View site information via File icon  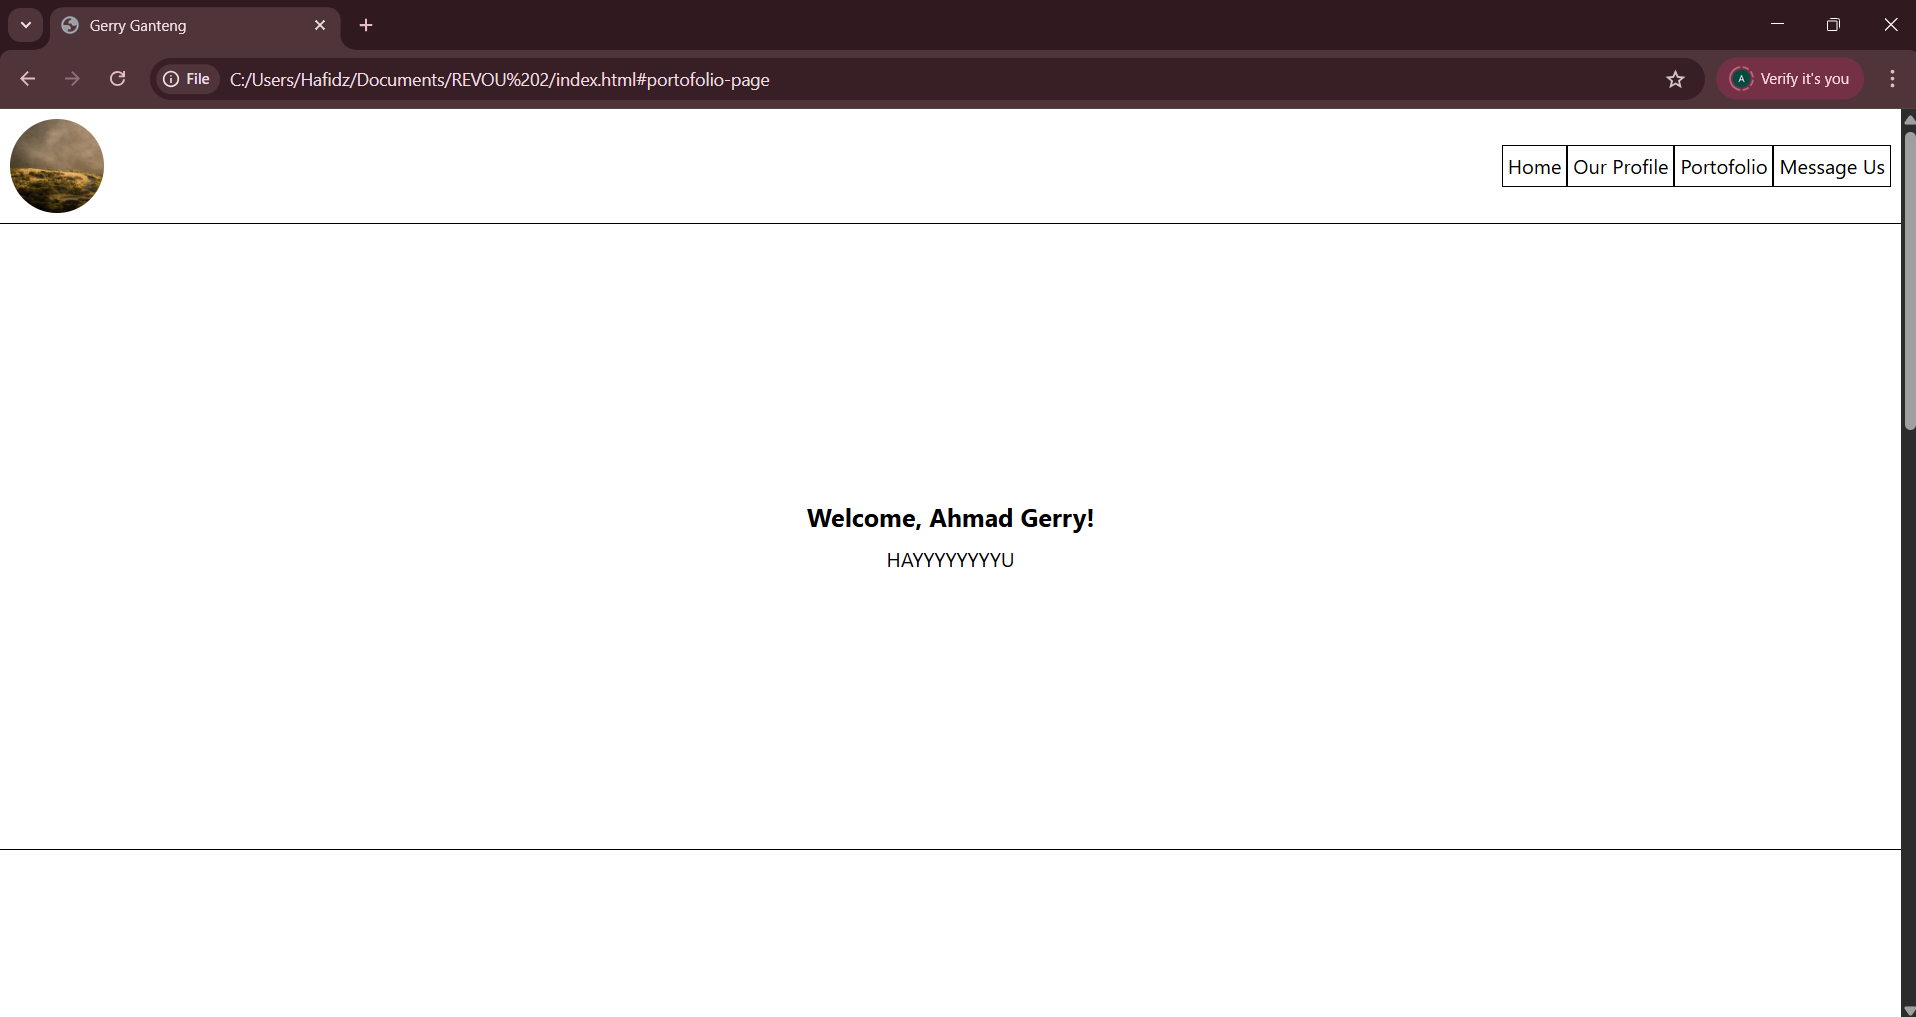click(187, 79)
